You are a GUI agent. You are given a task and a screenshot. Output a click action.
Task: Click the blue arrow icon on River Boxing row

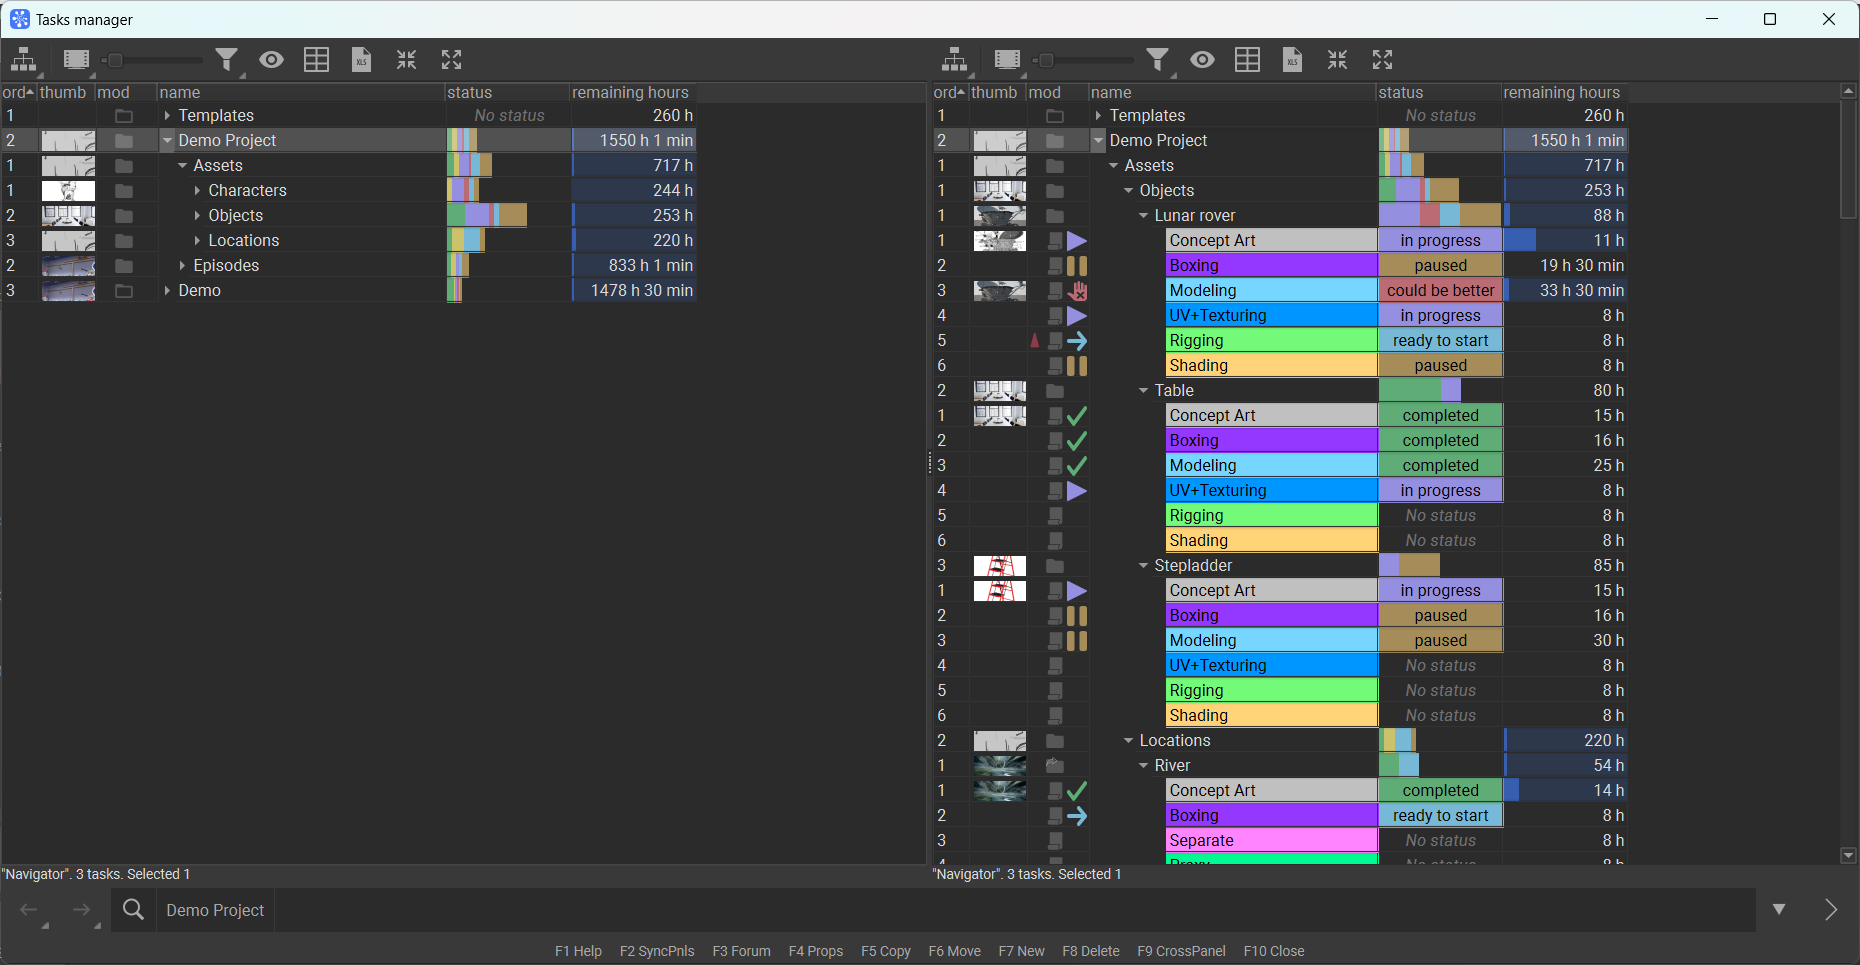[1077, 816]
